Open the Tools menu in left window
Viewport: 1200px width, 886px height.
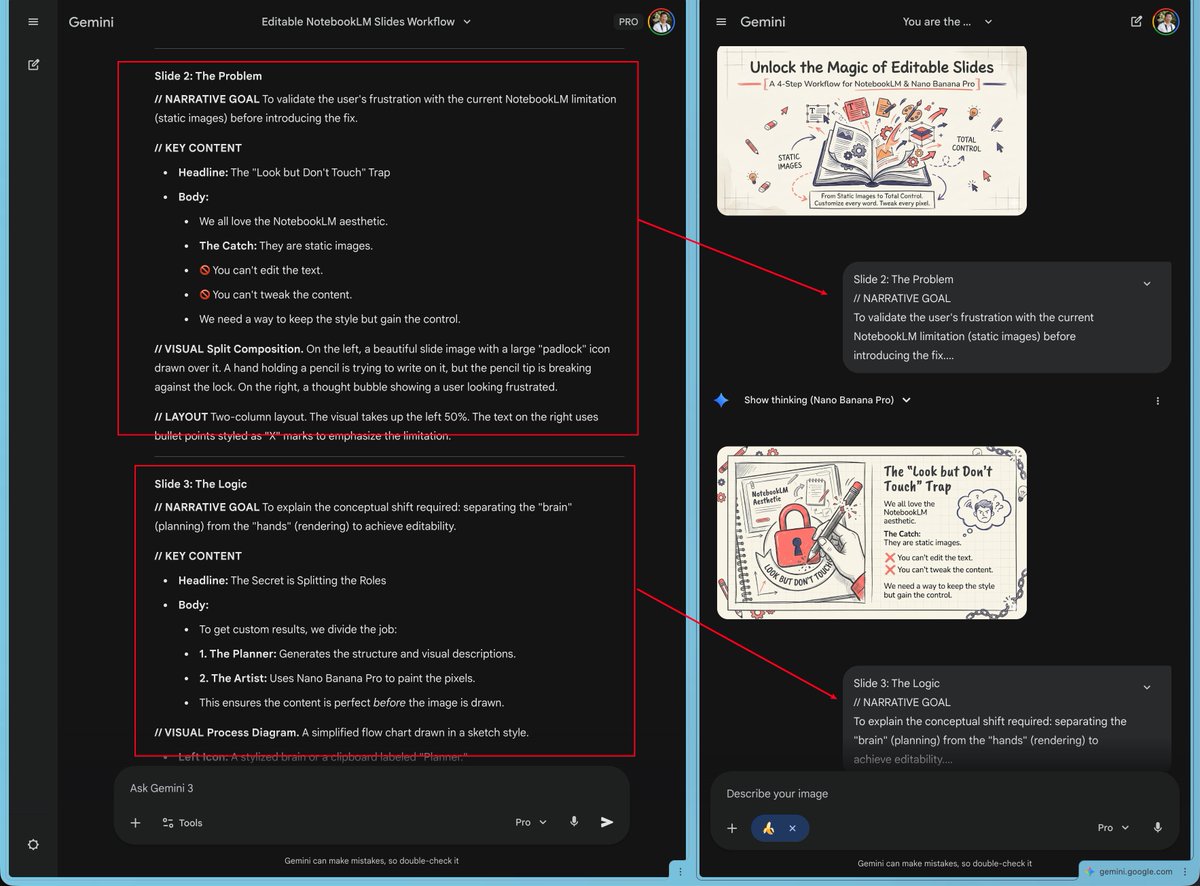point(182,823)
